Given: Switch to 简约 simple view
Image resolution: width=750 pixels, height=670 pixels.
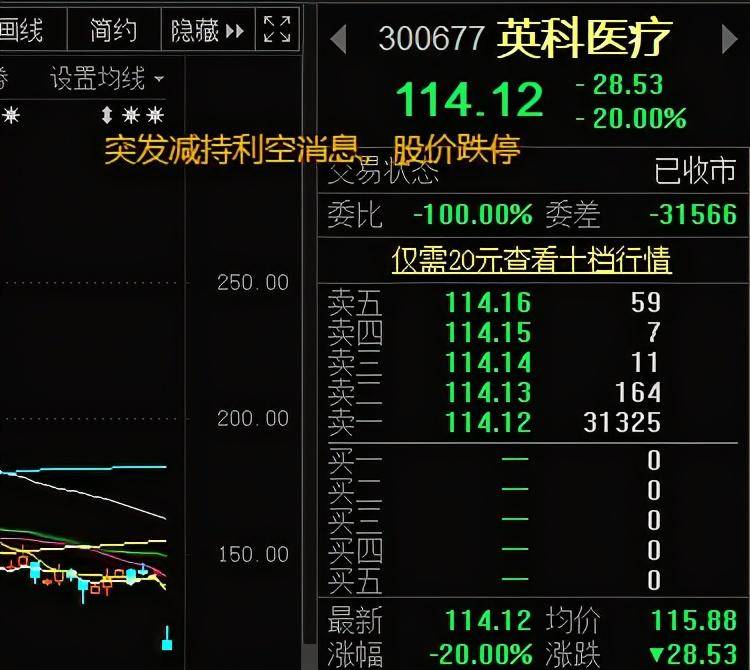Looking at the screenshot, I should [x=114, y=30].
